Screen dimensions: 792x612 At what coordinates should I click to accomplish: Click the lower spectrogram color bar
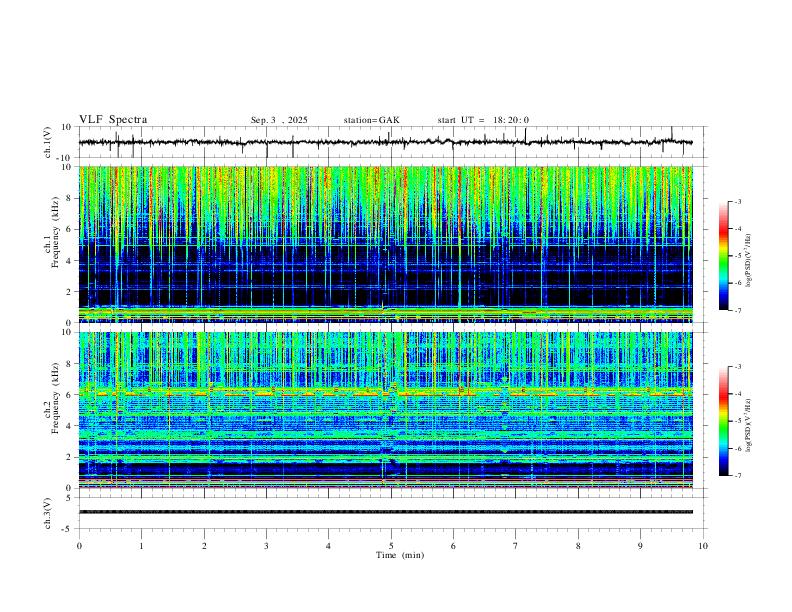pos(723,421)
